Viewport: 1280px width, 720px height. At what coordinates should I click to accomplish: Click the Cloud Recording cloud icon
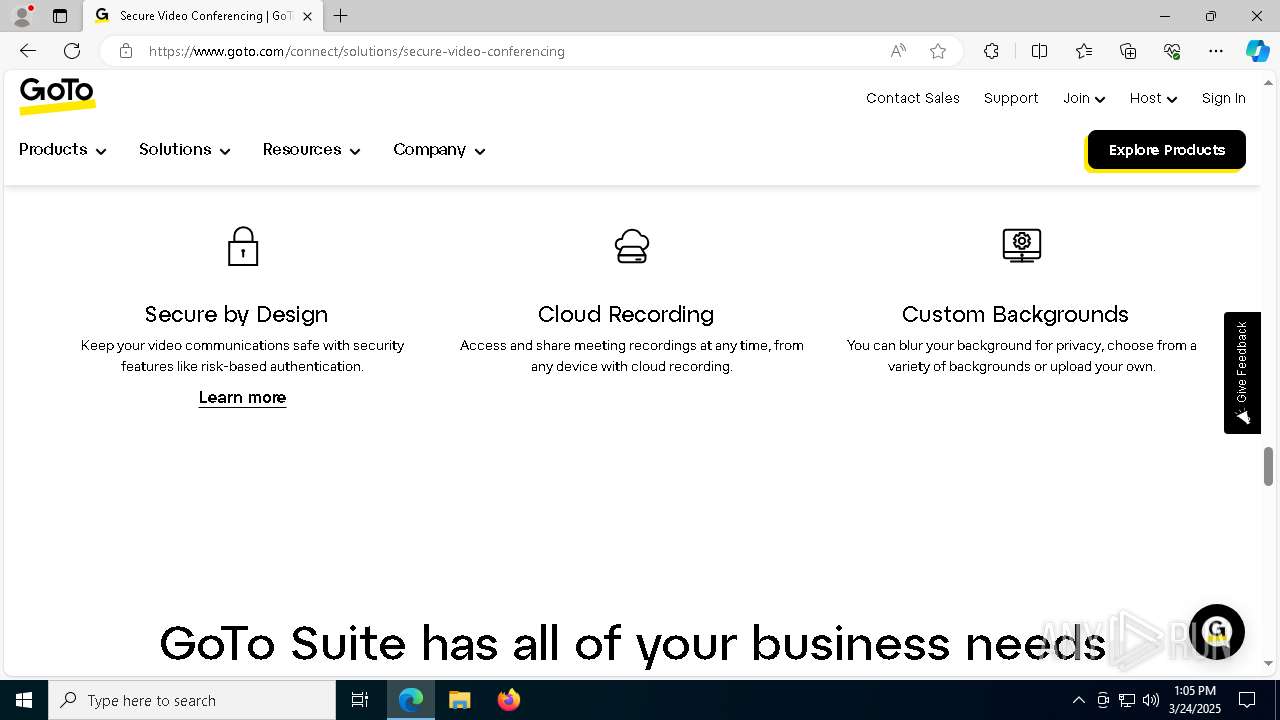coord(632,246)
